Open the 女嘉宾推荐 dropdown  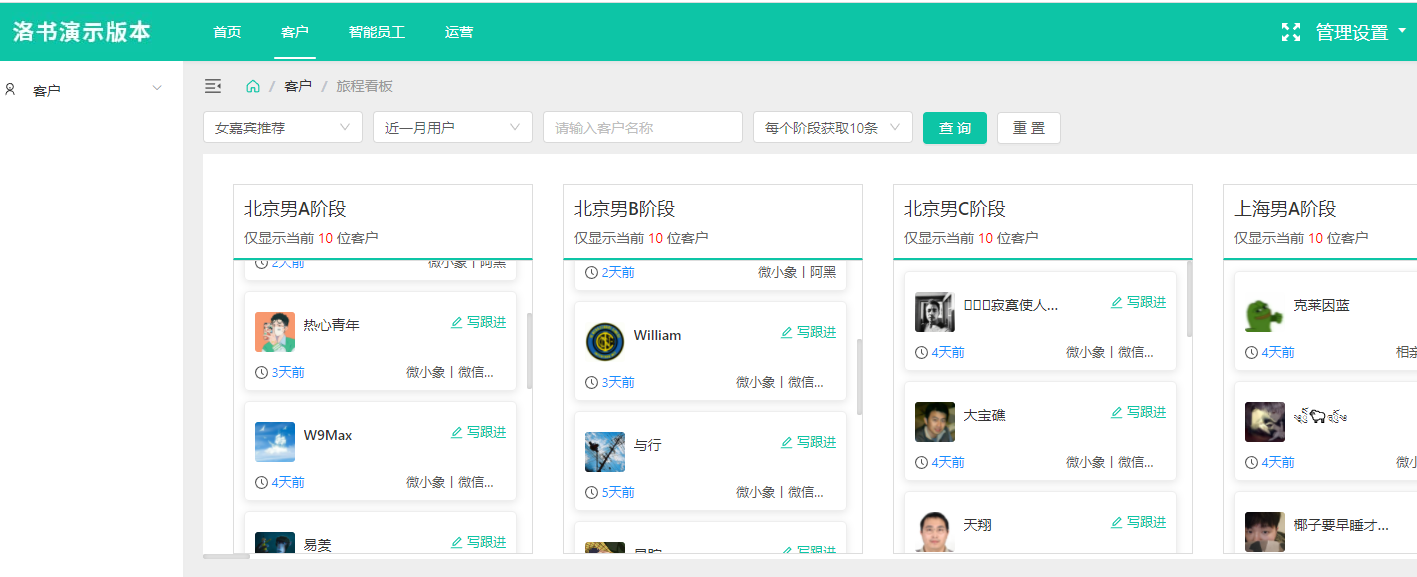coord(283,127)
